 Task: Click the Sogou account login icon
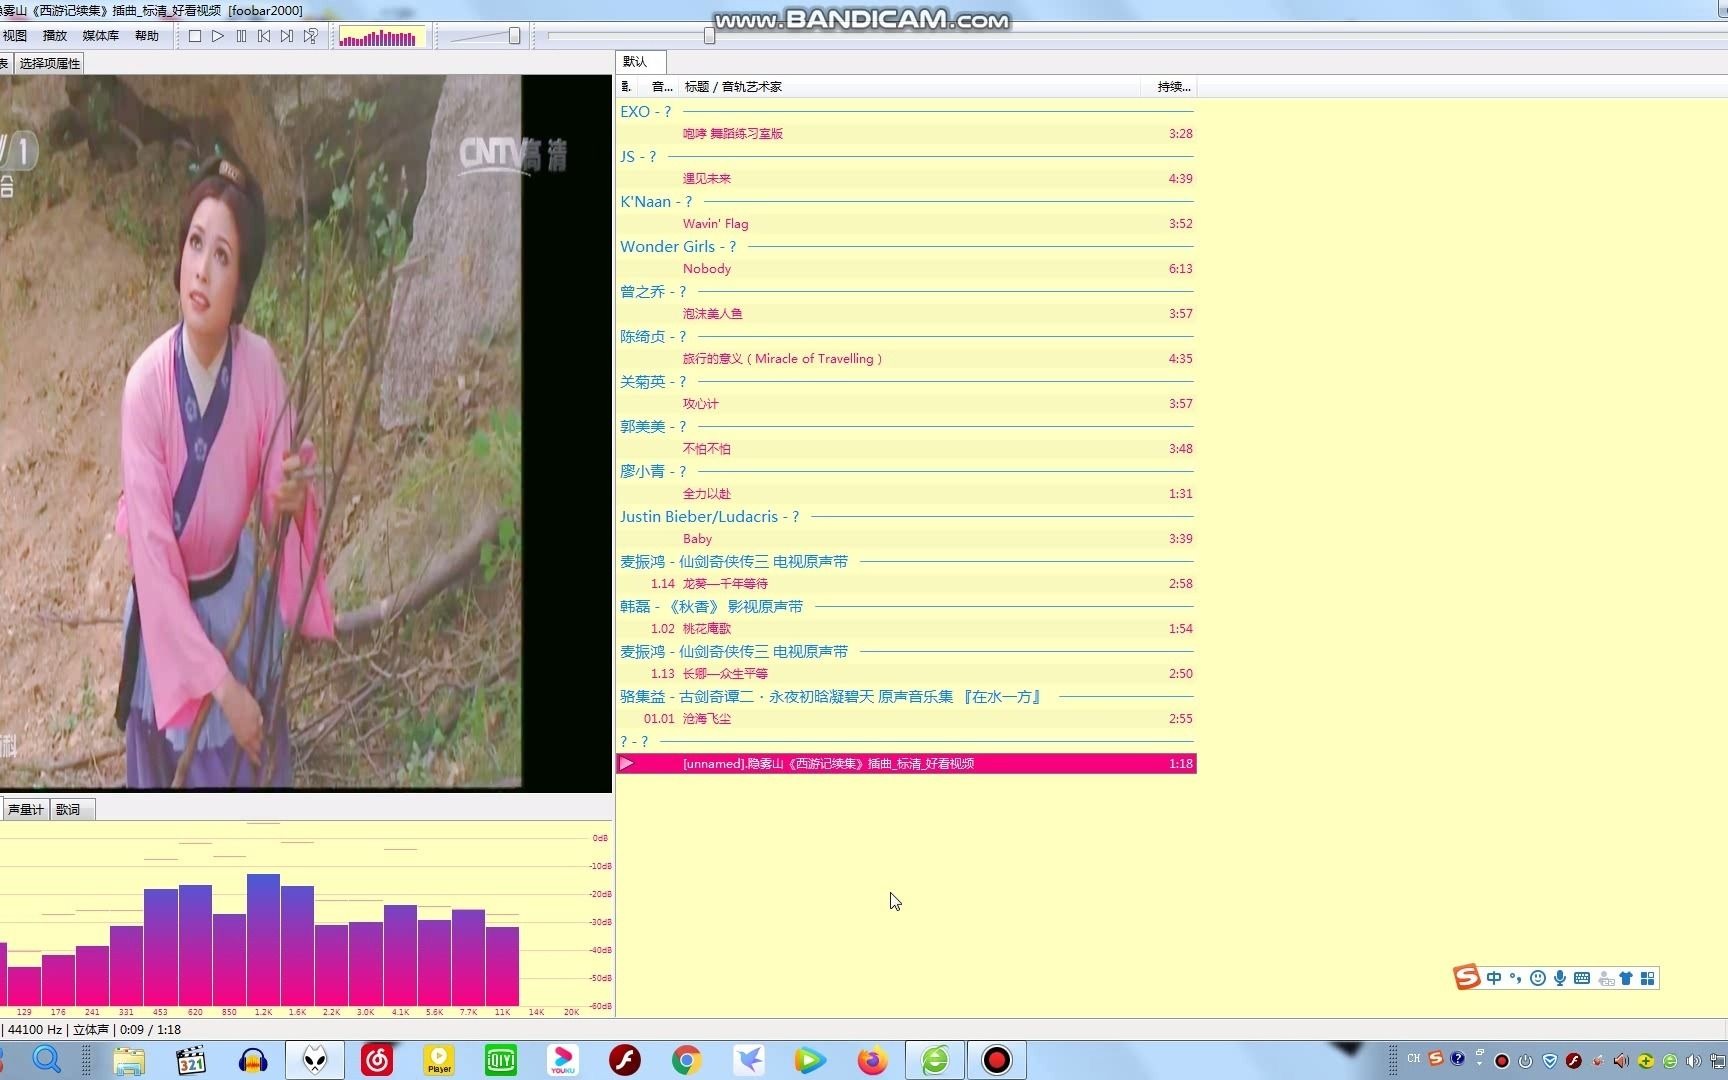pyautogui.click(x=1606, y=978)
